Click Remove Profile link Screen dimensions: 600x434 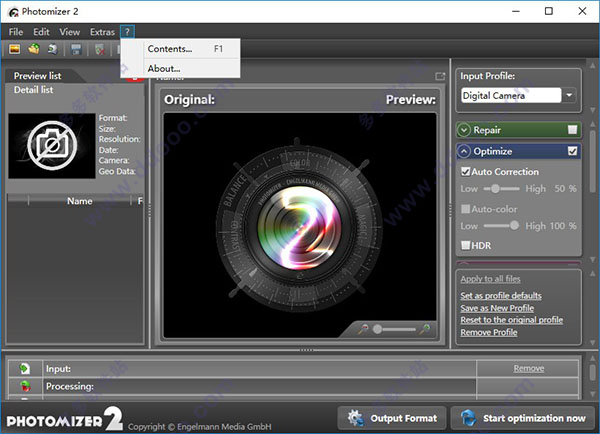pos(489,332)
